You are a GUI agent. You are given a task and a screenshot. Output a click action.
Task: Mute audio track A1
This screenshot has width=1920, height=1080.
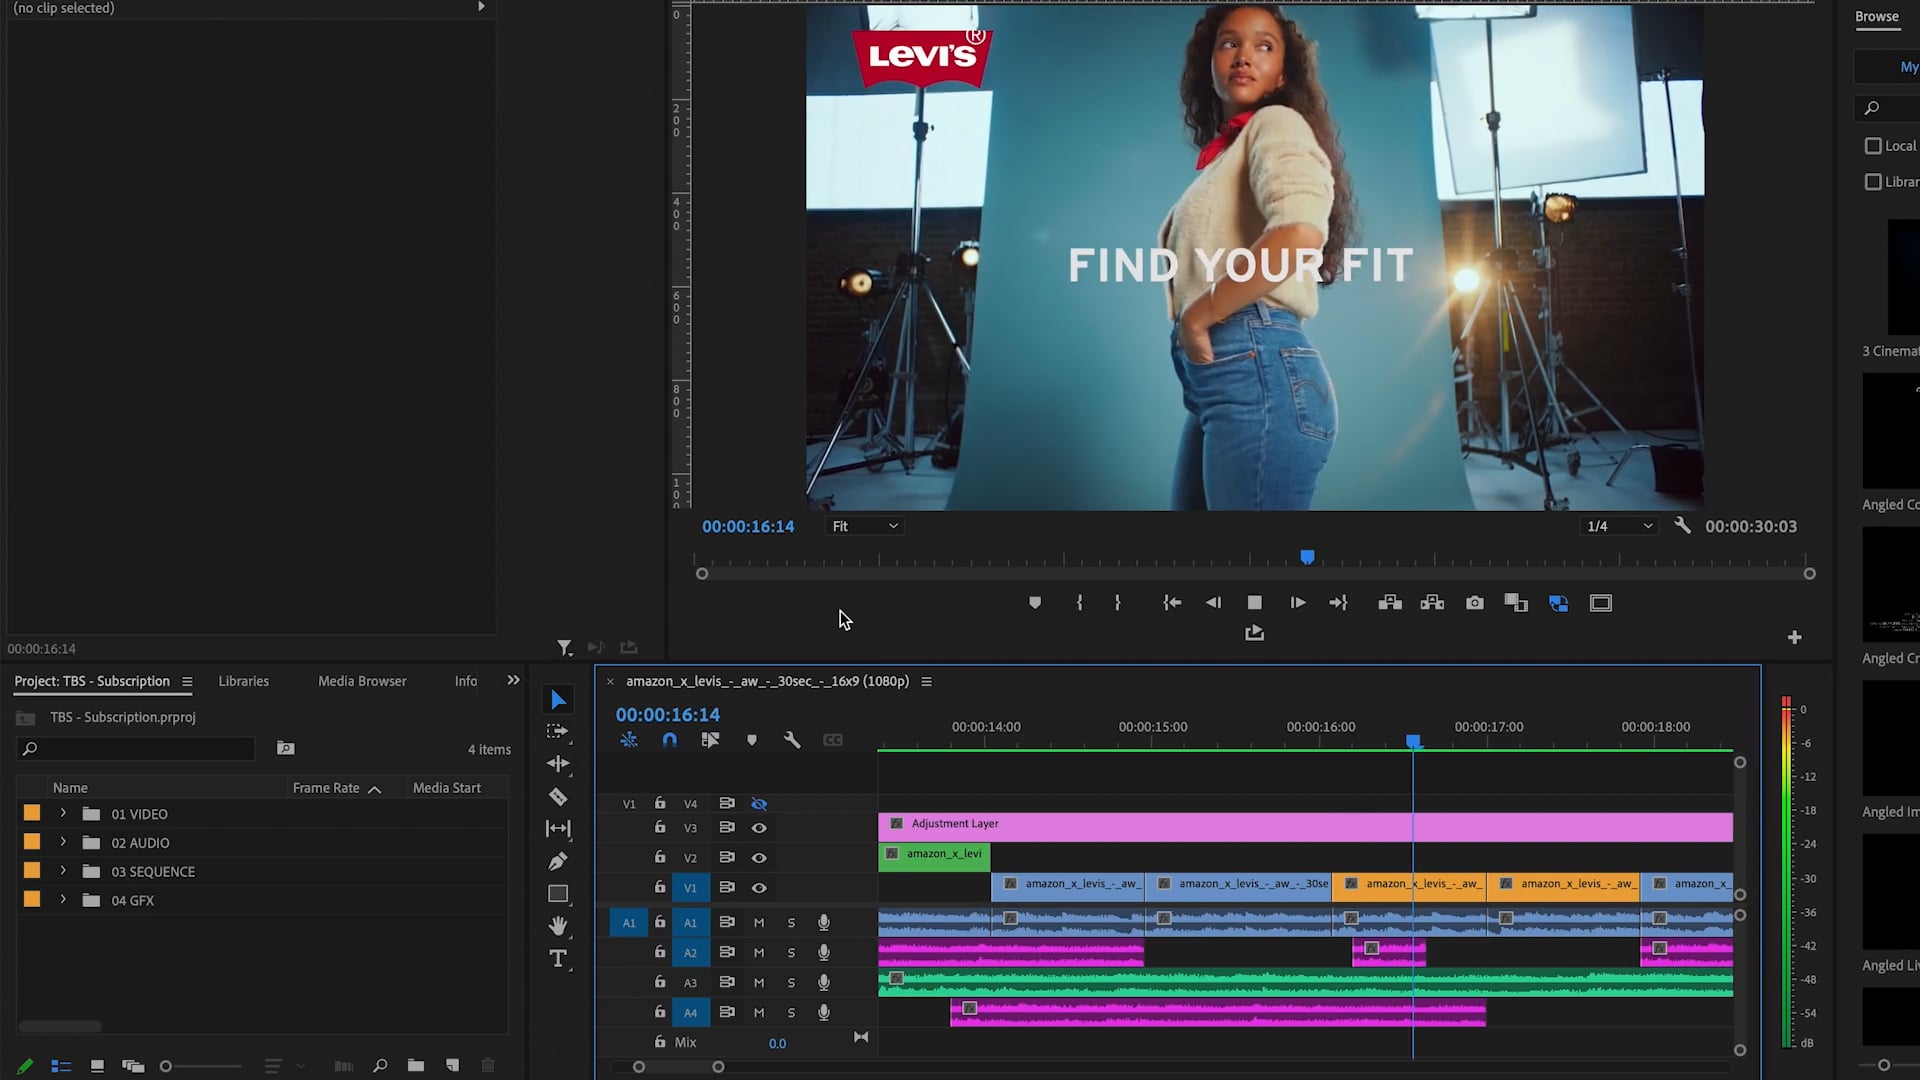point(759,923)
